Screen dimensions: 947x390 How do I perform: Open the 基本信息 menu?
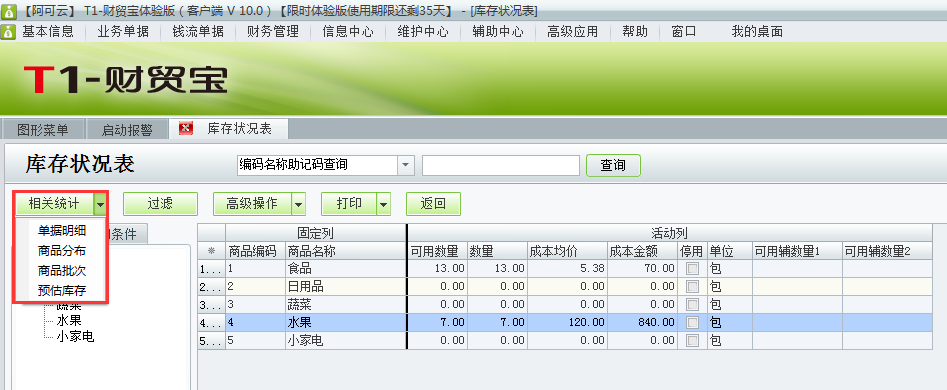click(x=48, y=31)
